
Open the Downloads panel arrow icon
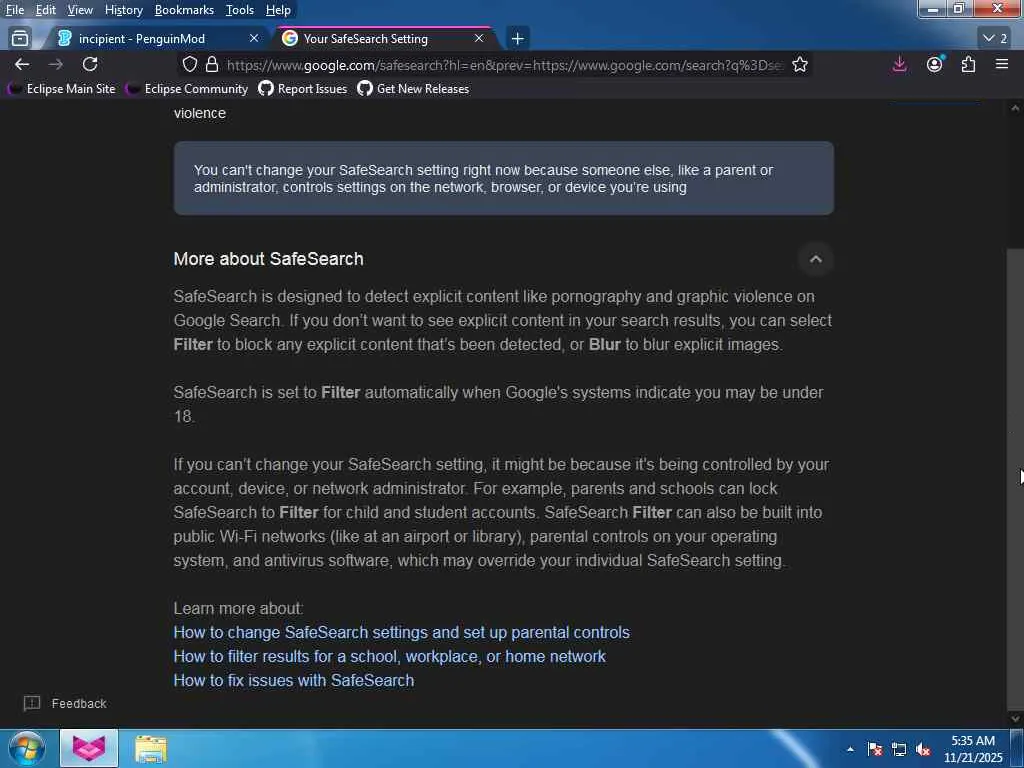[899, 64]
